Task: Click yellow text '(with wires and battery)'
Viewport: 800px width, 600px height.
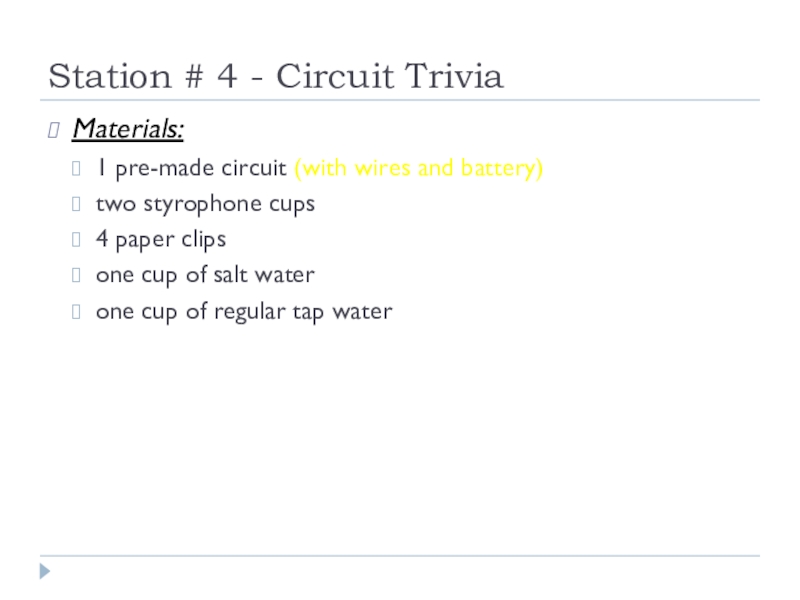Action: [x=419, y=168]
